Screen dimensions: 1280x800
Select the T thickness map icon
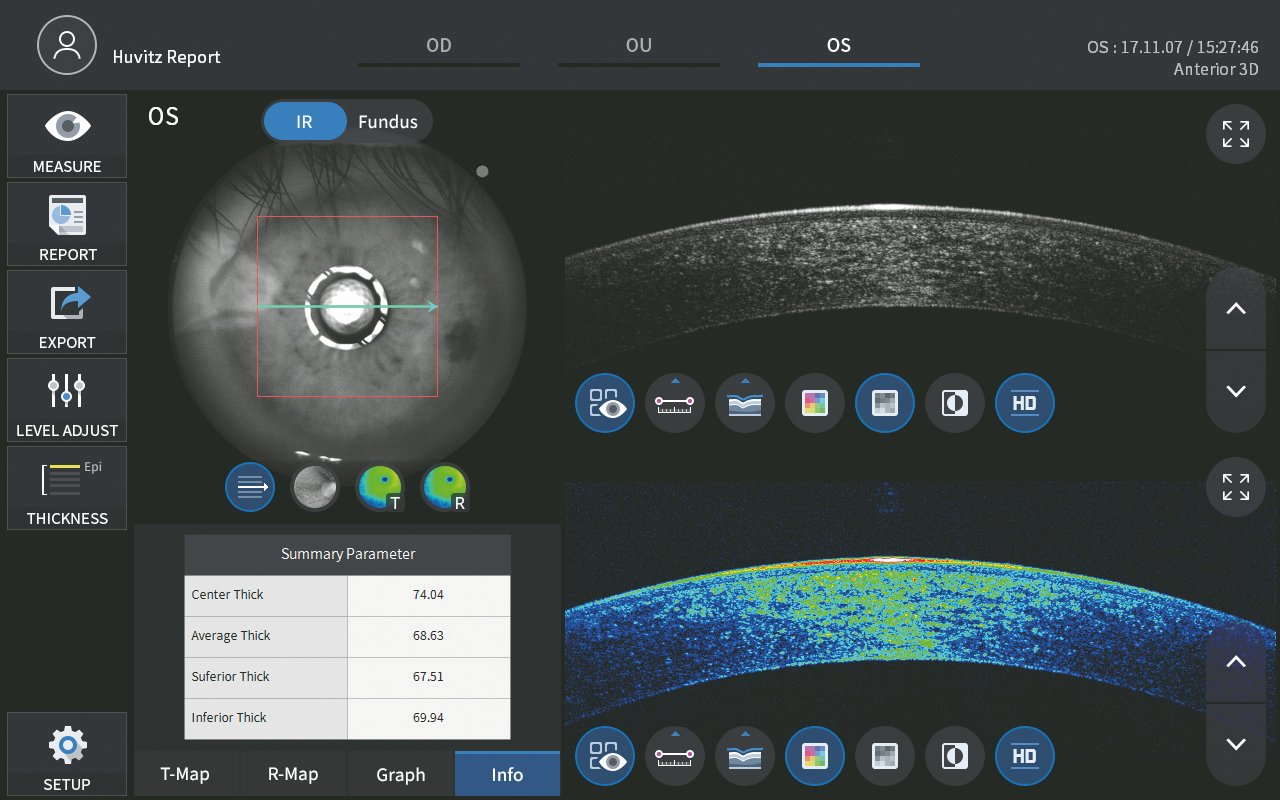pos(380,488)
